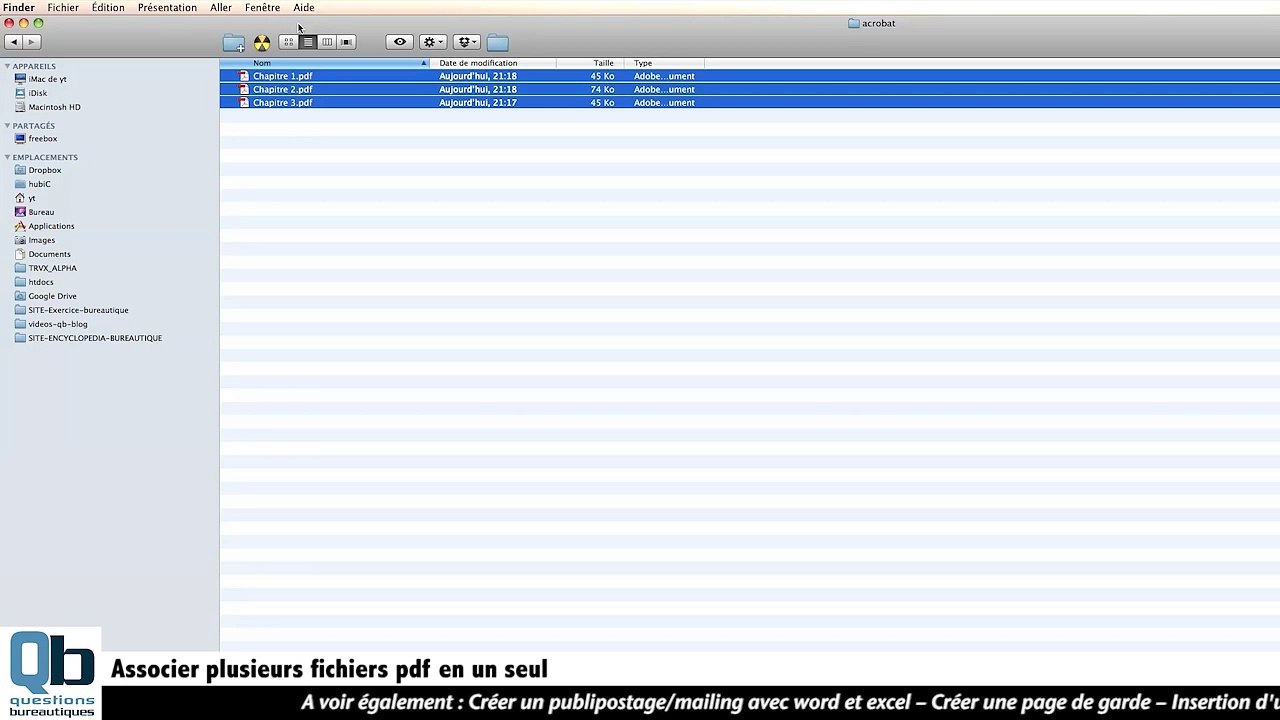The image size is (1280, 720).
Task: Open Quick Look with the eye icon
Action: point(400,42)
